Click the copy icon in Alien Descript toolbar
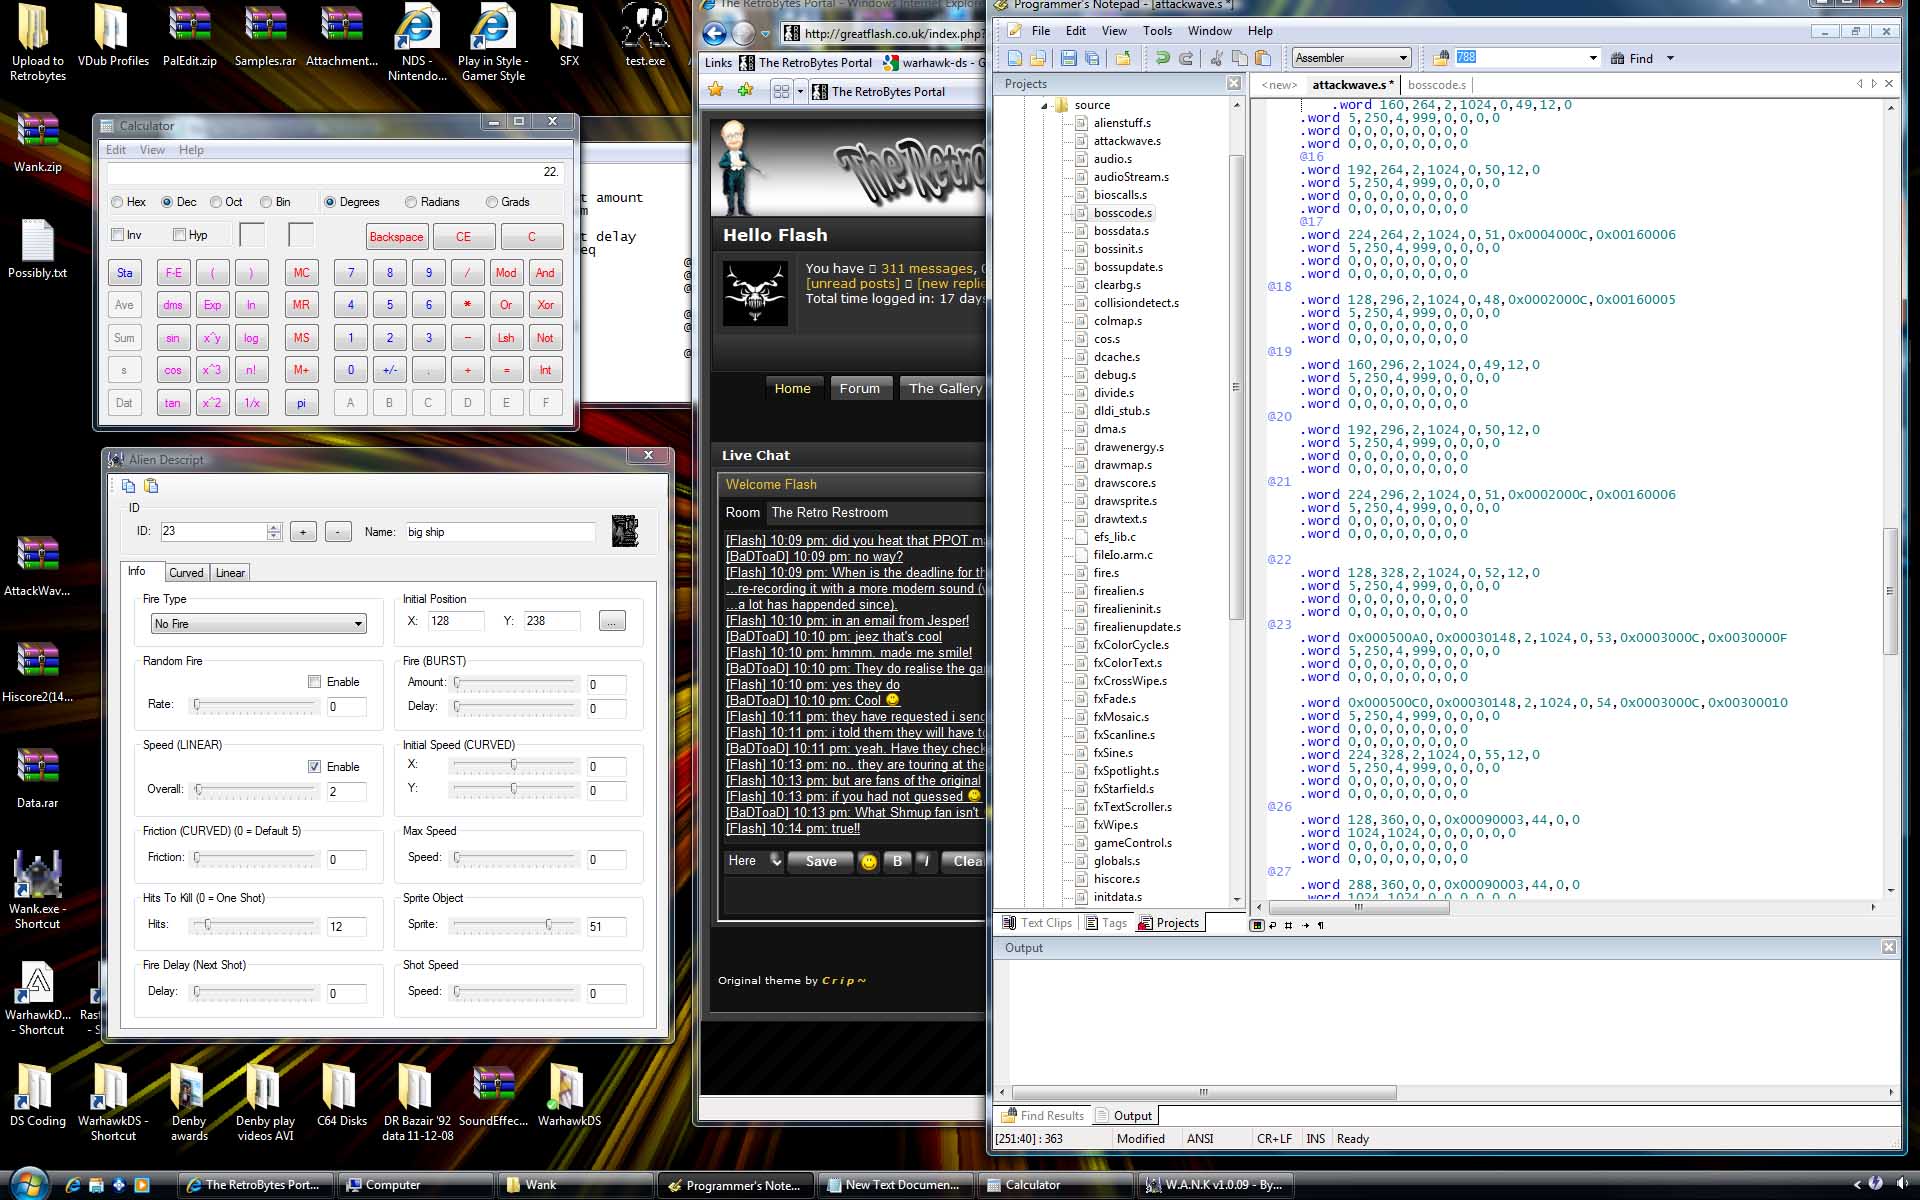Viewport: 1920px width, 1200px height. [128, 486]
